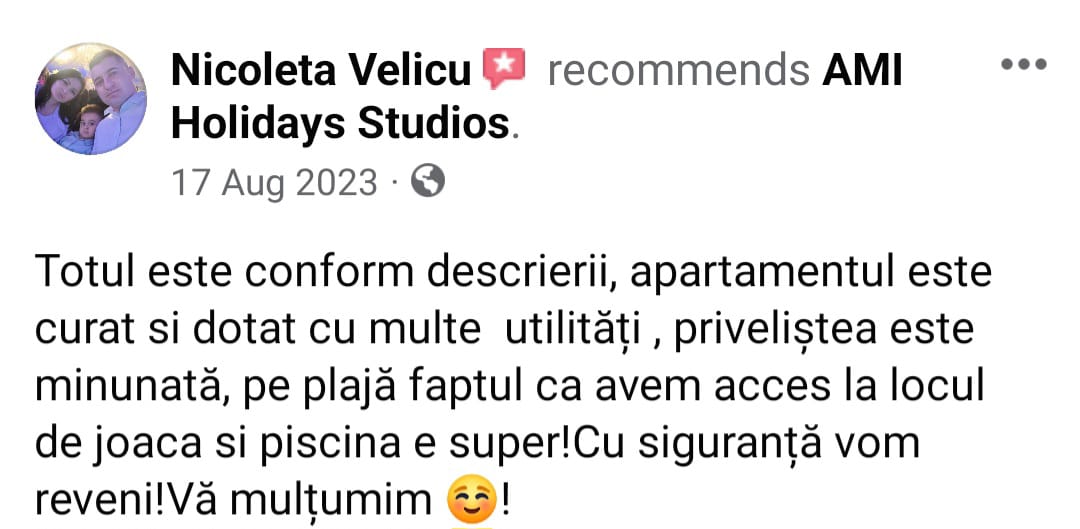The width and height of the screenshot is (1080, 529).
Task: Open Nicoleta Velicu's profile picture
Action: pyautogui.click(x=91, y=98)
